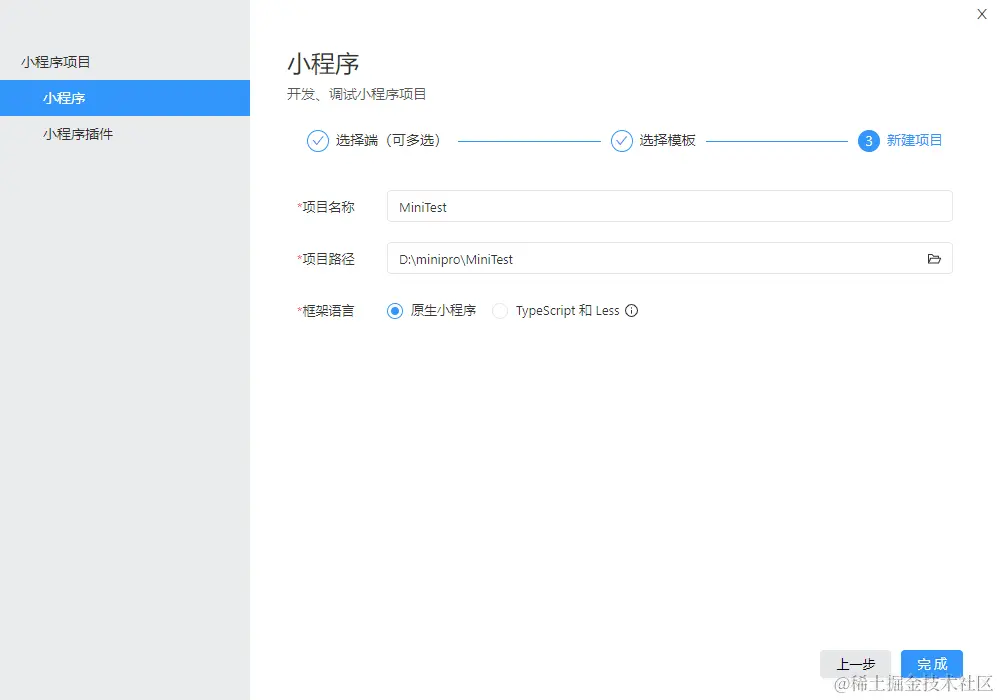Choose the TypeScript 和 Less radio option
Image resolution: width=1000 pixels, height=700 pixels.
(500, 311)
